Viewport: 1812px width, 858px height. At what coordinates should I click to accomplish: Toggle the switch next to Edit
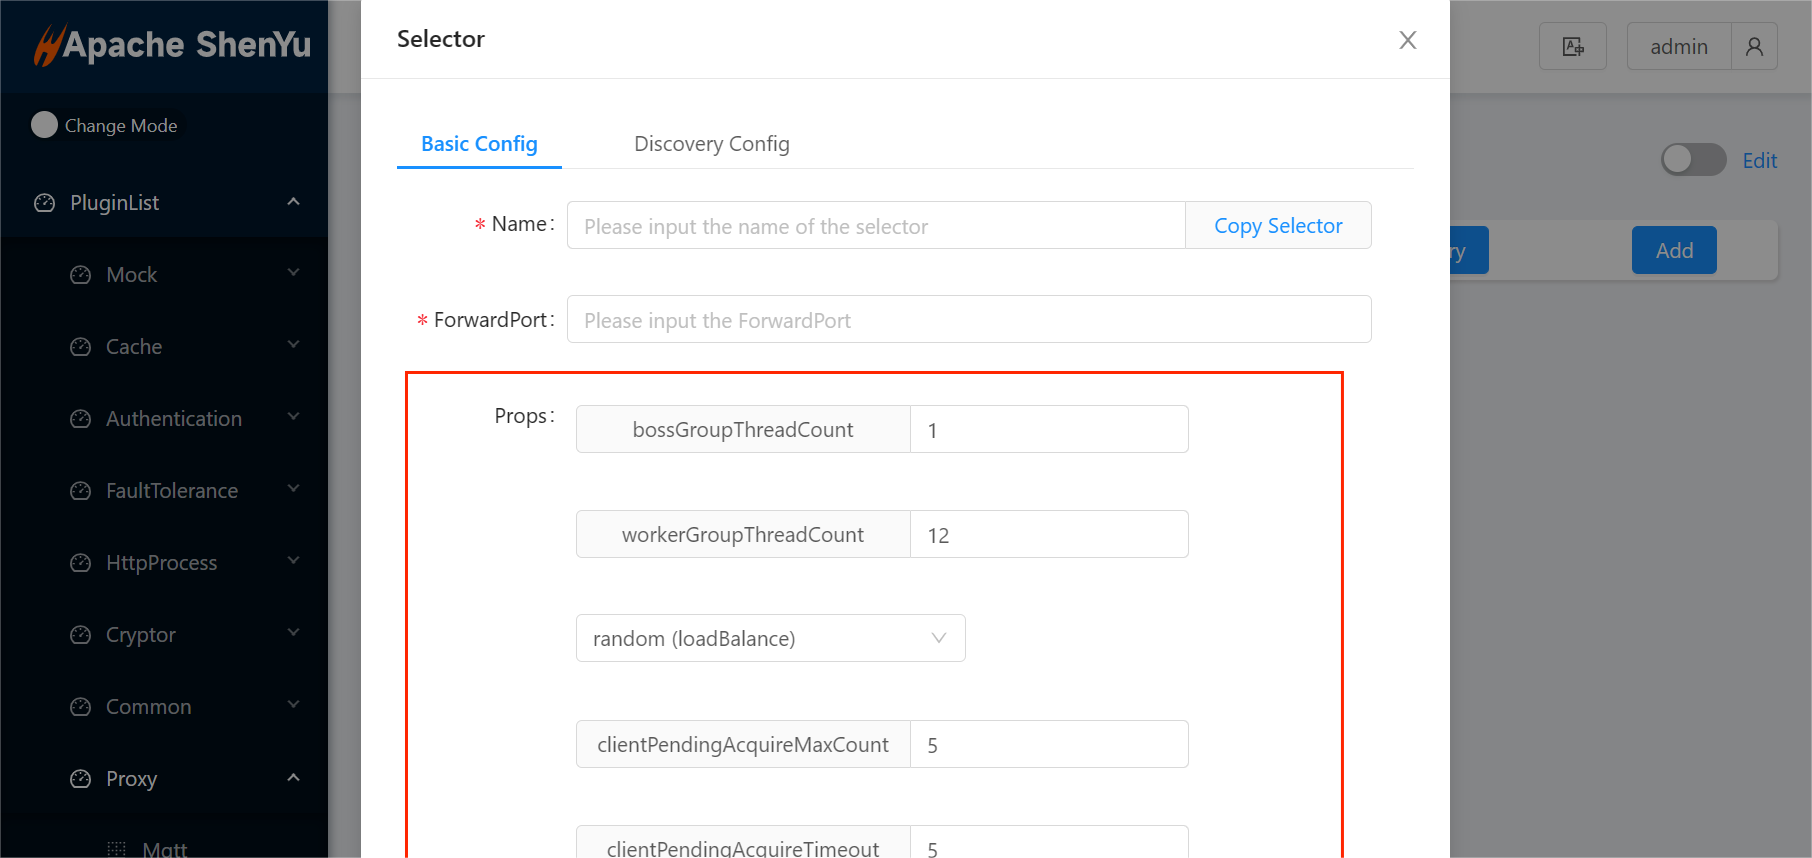1693,160
